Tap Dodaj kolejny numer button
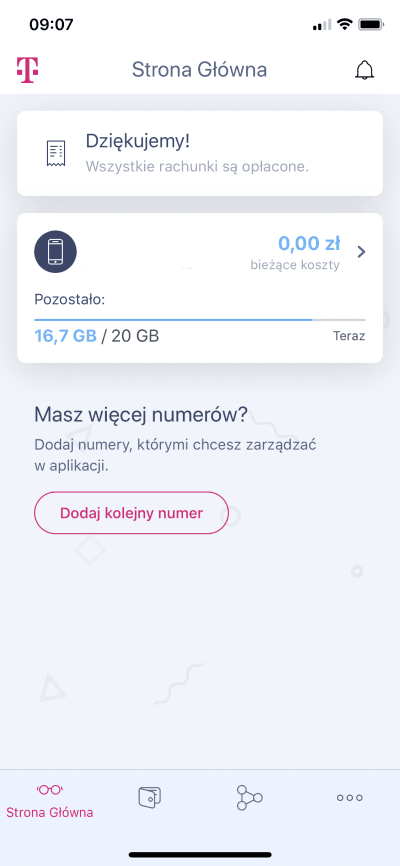The height and width of the screenshot is (866, 400). pyautogui.click(x=131, y=513)
